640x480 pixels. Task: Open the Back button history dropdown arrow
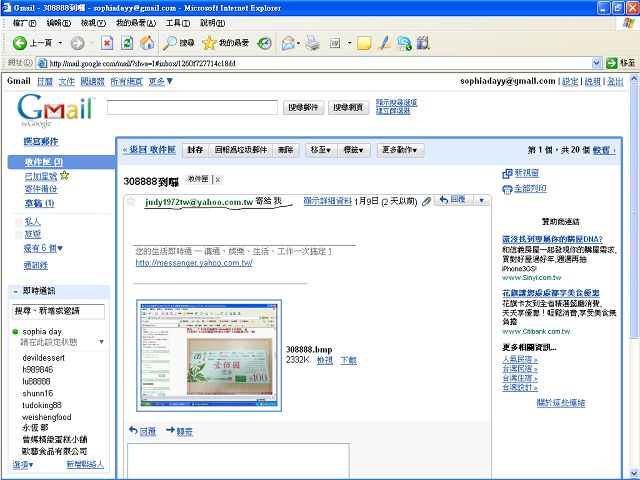[x=60, y=43]
